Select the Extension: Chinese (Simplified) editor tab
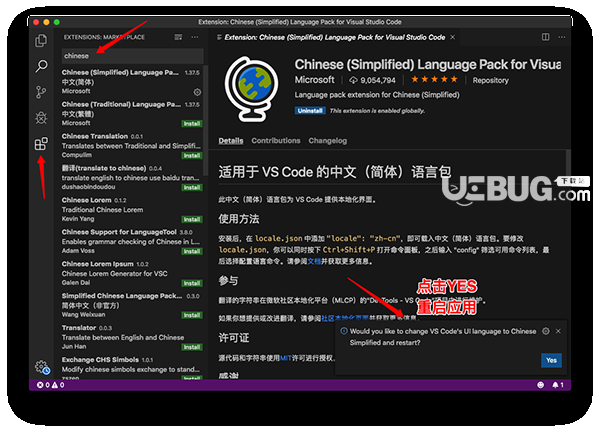Viewport: 600px width, 432px height. [x=334, y=37]
